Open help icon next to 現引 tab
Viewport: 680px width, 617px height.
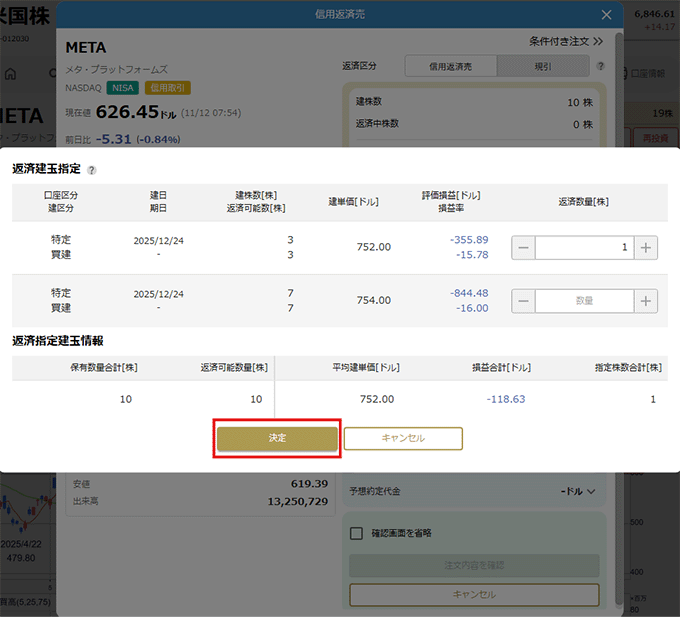[601, 66]
